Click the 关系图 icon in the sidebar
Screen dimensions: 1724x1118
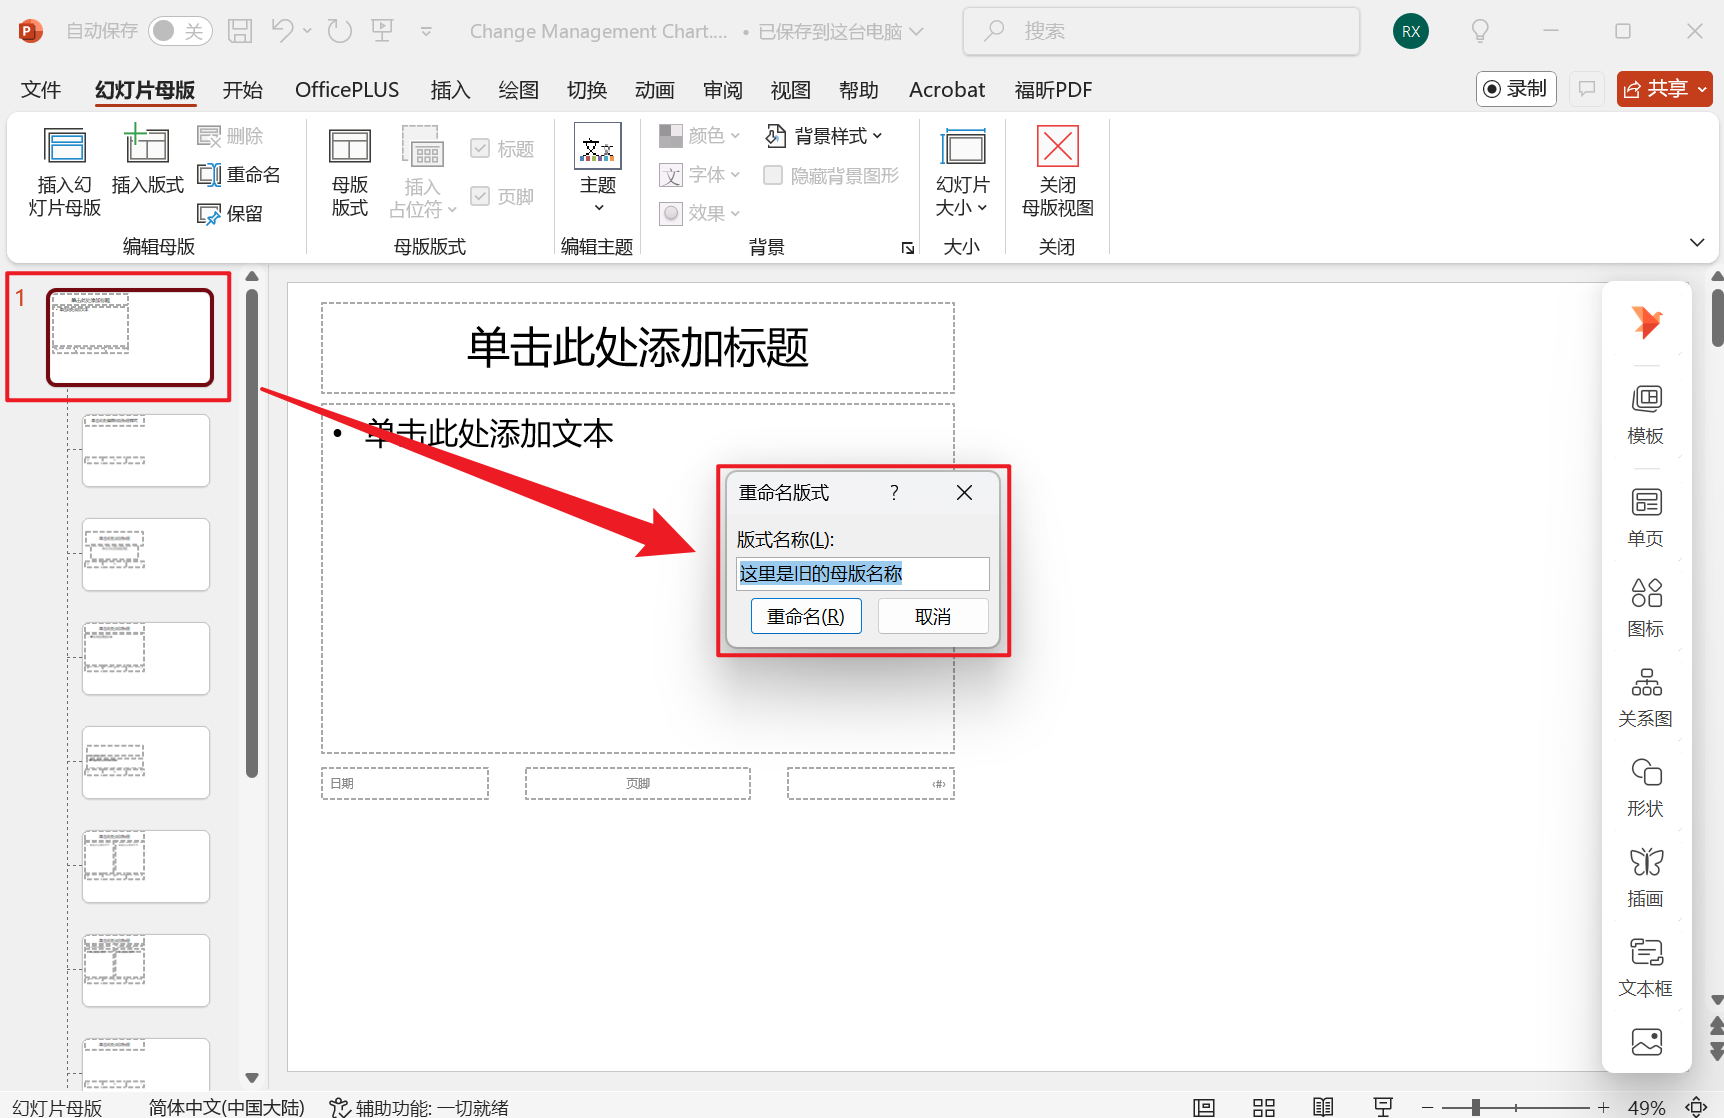coord(1645,694)
